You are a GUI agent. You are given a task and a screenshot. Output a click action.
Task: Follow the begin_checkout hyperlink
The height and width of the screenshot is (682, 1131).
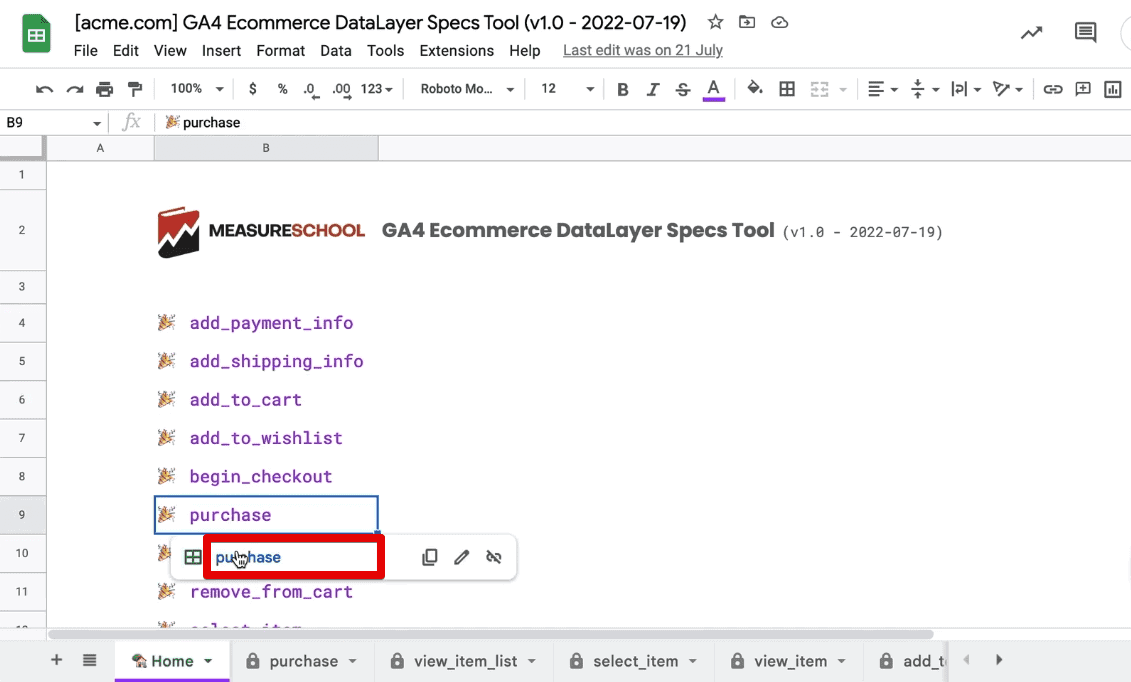point(260,476)
